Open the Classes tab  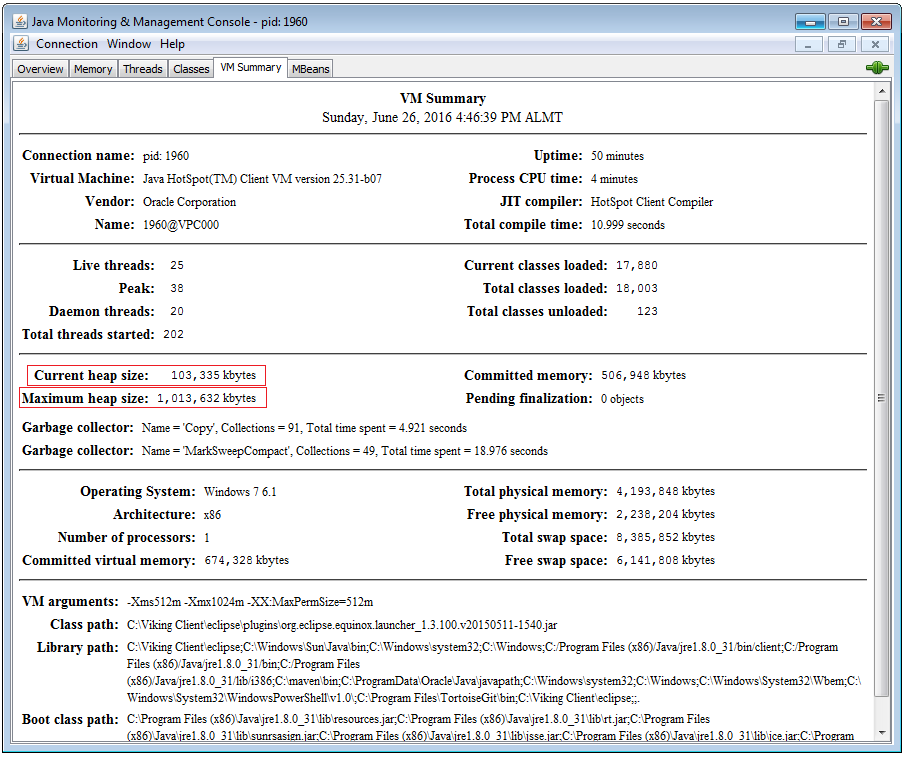click(190, 68)
